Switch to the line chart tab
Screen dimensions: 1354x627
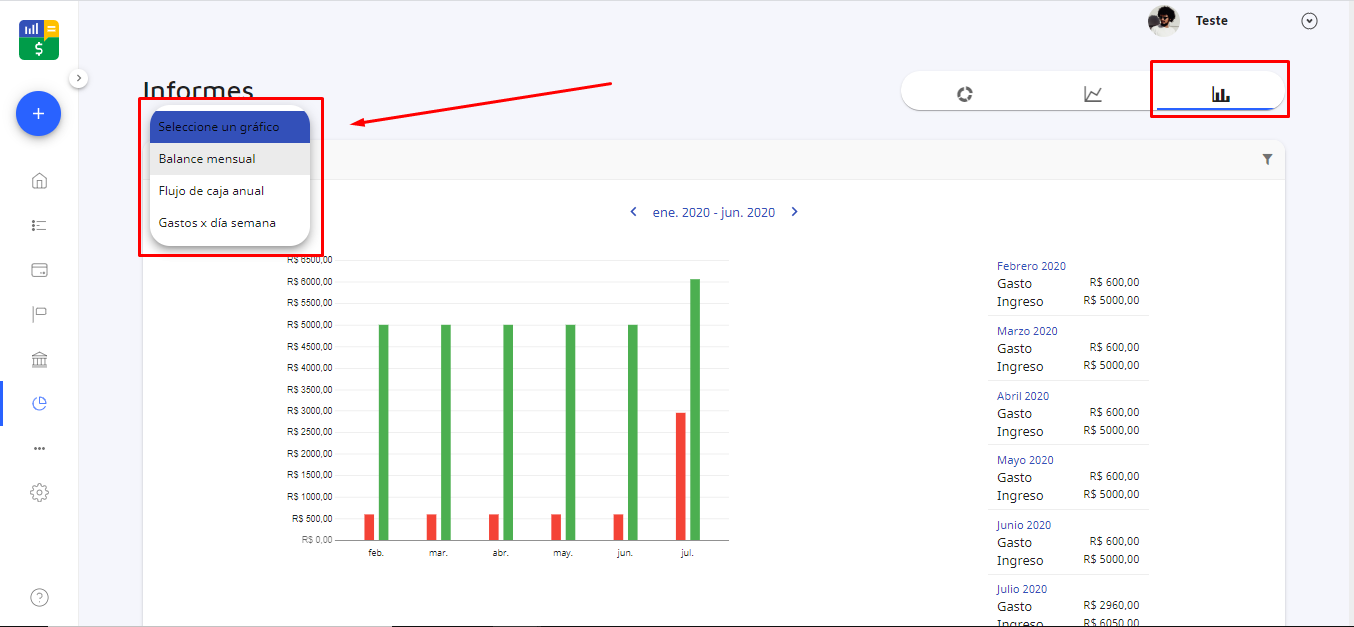click(1093, 94)
